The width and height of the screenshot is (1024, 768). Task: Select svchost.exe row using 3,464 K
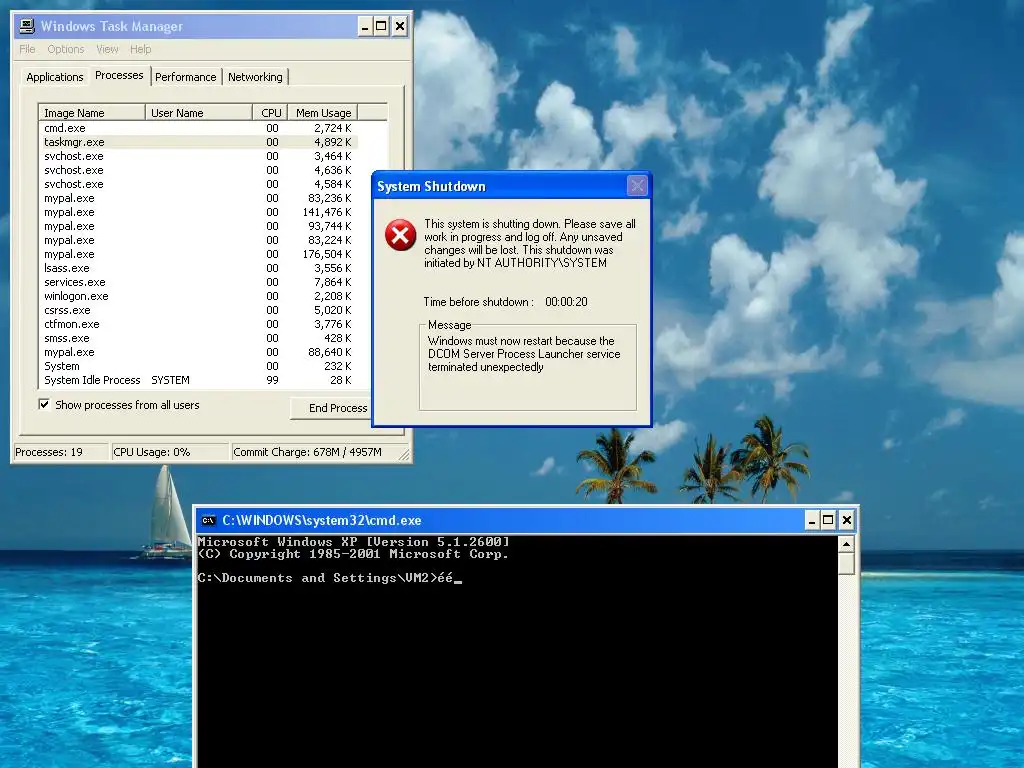pos(199,156)
